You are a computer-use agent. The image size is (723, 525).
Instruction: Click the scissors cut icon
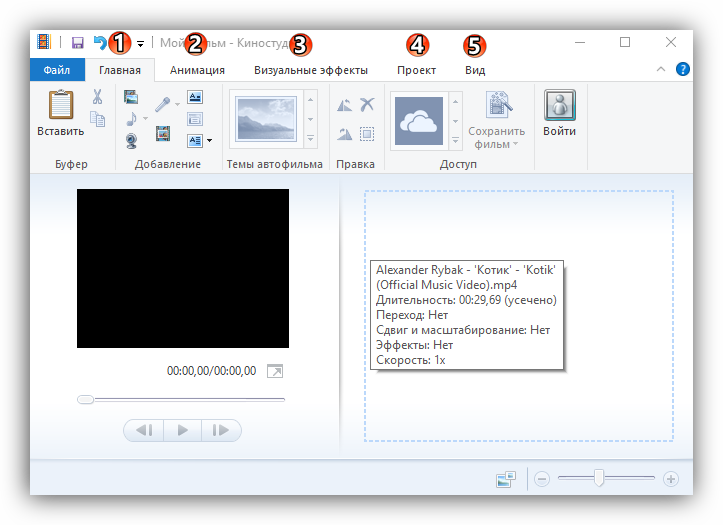tap(98, 97)
